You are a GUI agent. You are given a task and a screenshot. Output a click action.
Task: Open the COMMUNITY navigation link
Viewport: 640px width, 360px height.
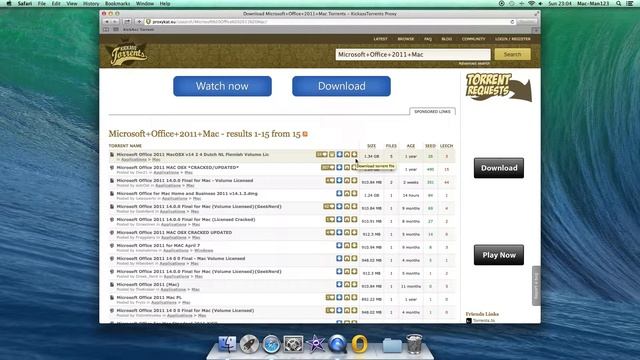coord(473,39)
